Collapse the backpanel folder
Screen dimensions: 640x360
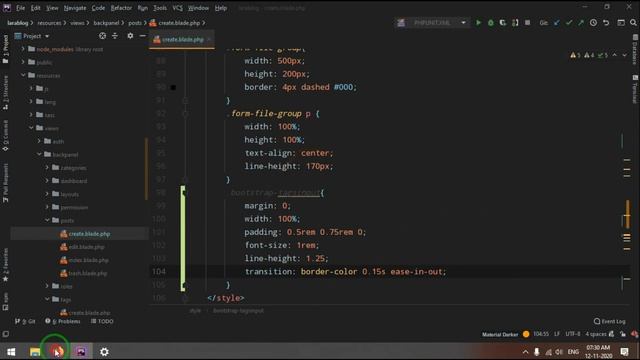pyautogui.click(x=39, y=154)
